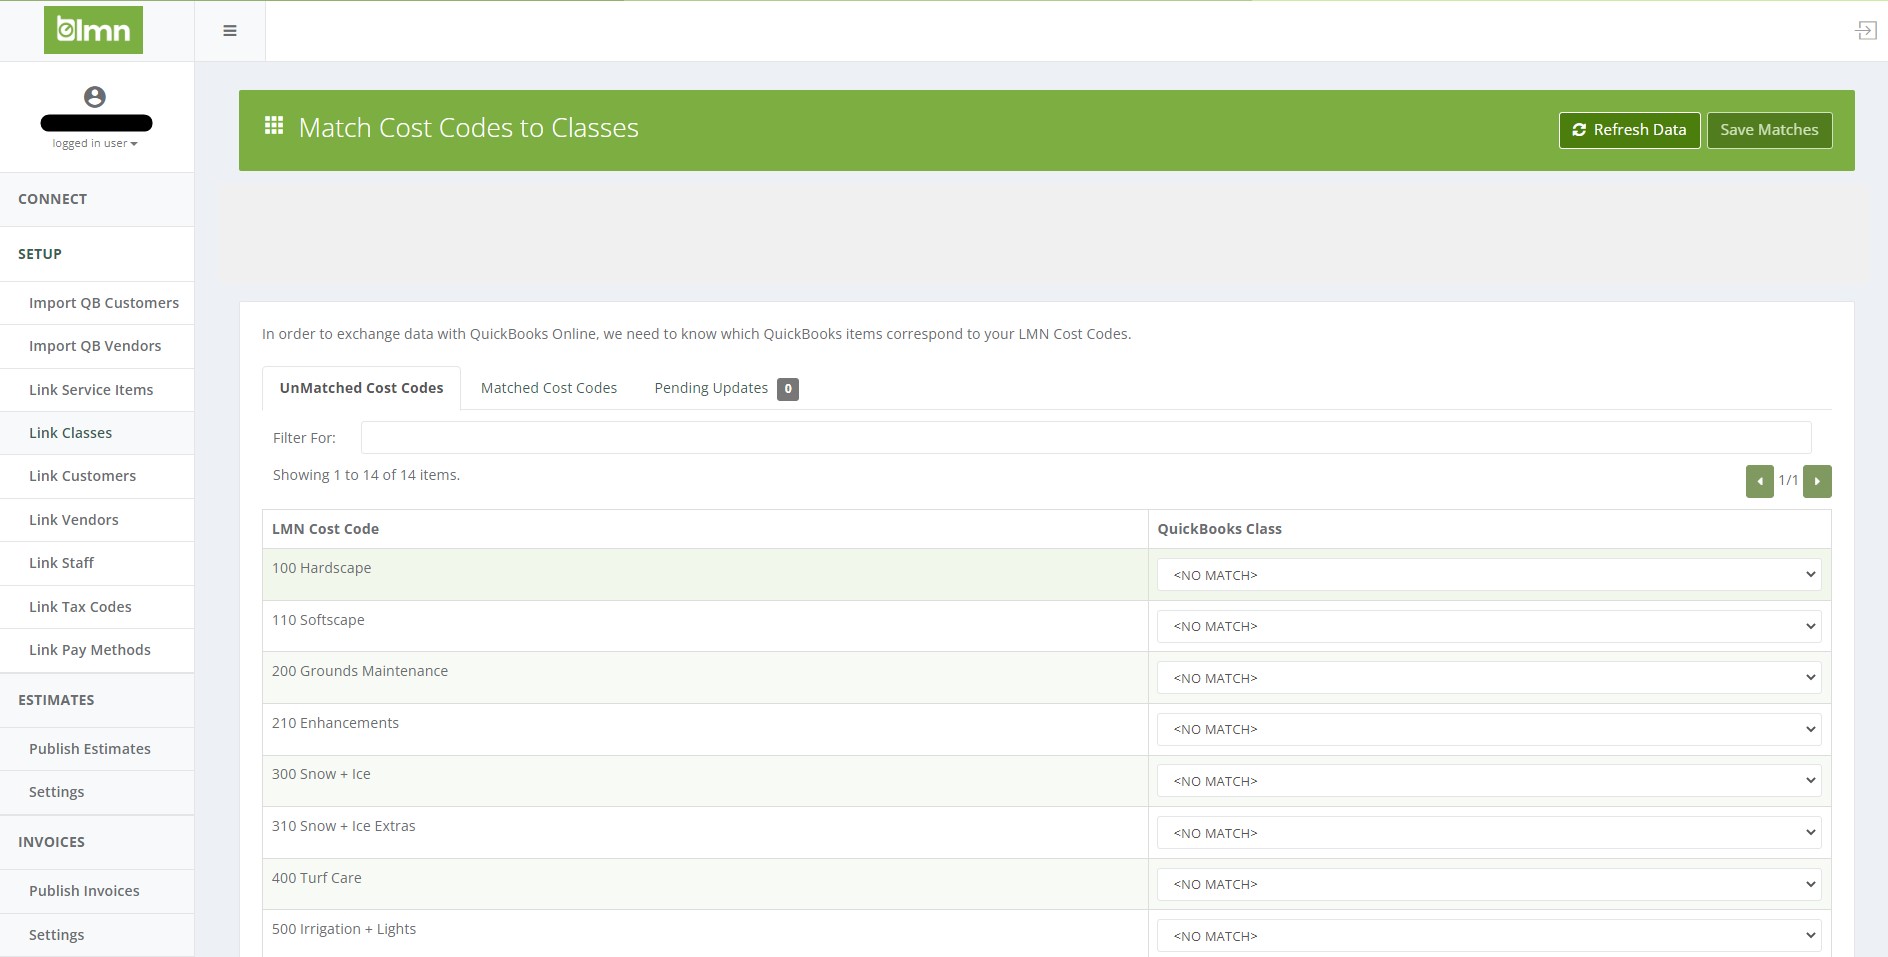Screen dimensions: 1888x957
Task: Open QuickBooks Class dropdown for 100 Hardscape
Action: 1488,575
